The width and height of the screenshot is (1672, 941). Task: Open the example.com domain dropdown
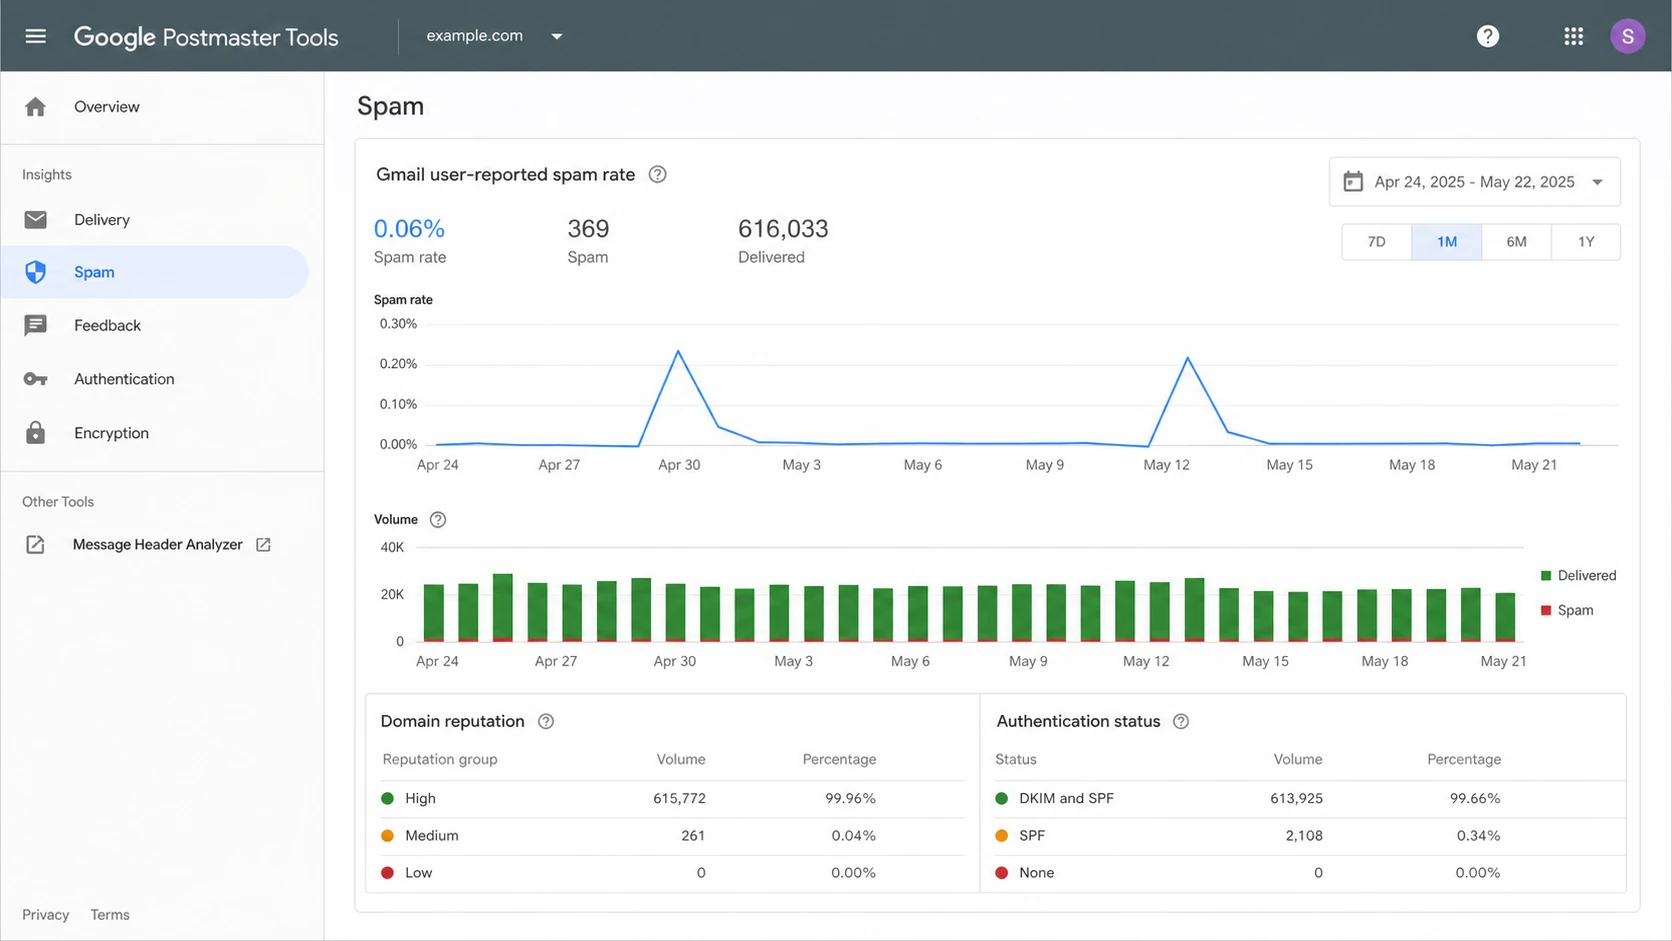[495, 36]
